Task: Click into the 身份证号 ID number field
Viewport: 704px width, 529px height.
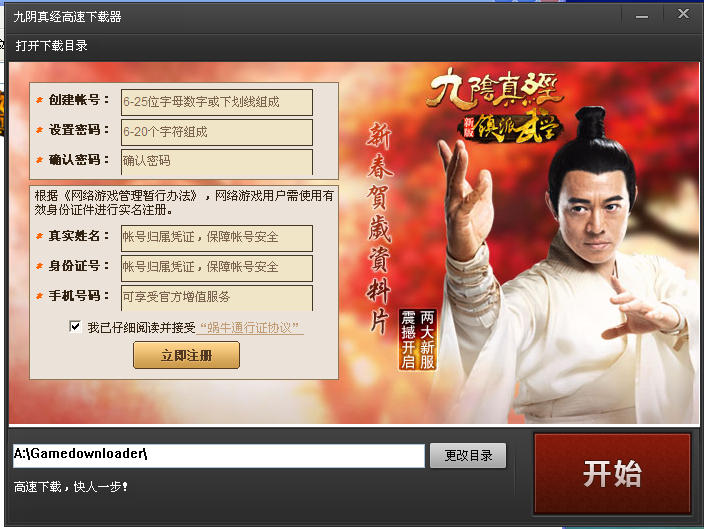Action: tap(217, 268)
